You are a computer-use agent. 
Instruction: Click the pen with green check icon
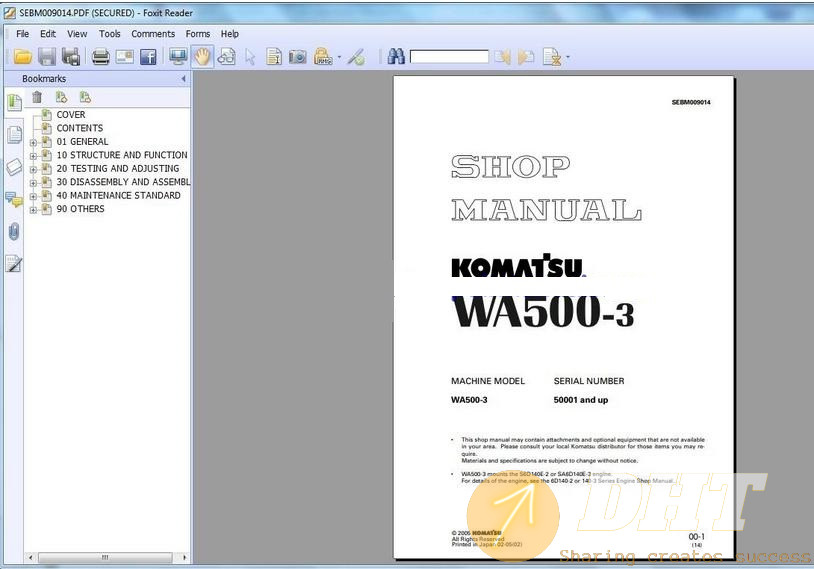(x=357, y=57)
